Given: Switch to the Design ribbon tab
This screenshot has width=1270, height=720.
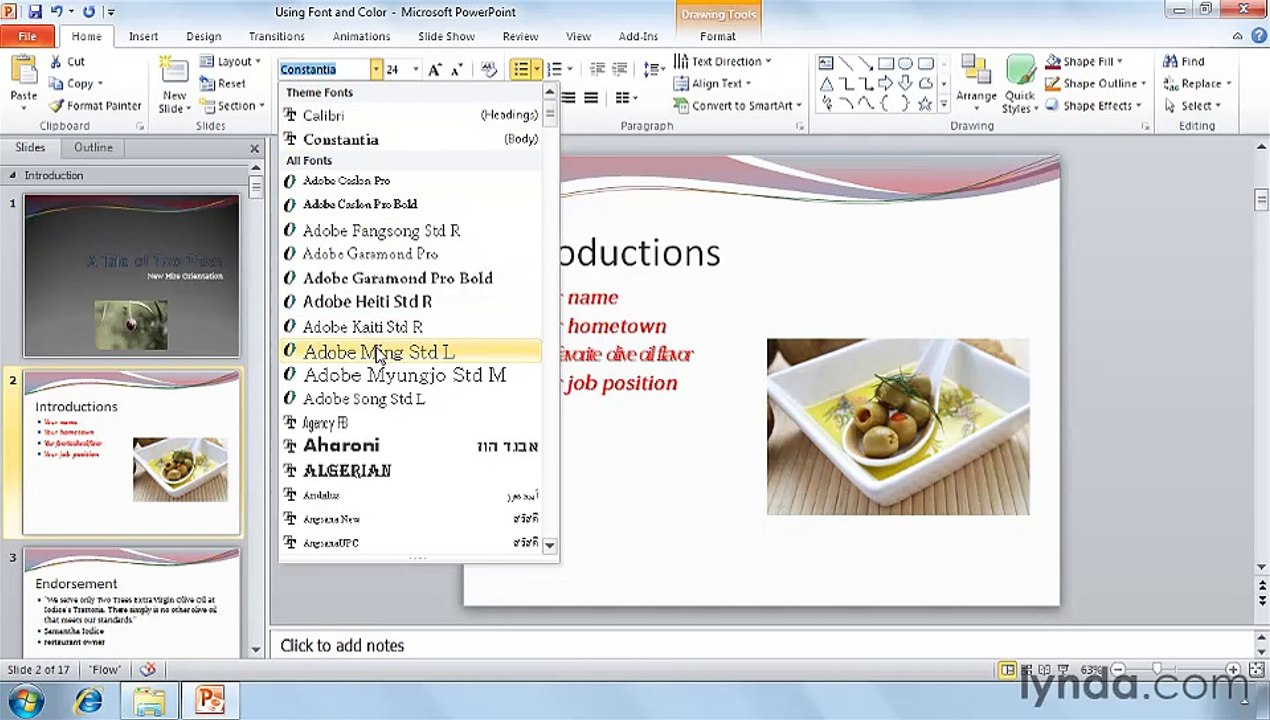Looking at the screenshot, I should tap(203, 36).
